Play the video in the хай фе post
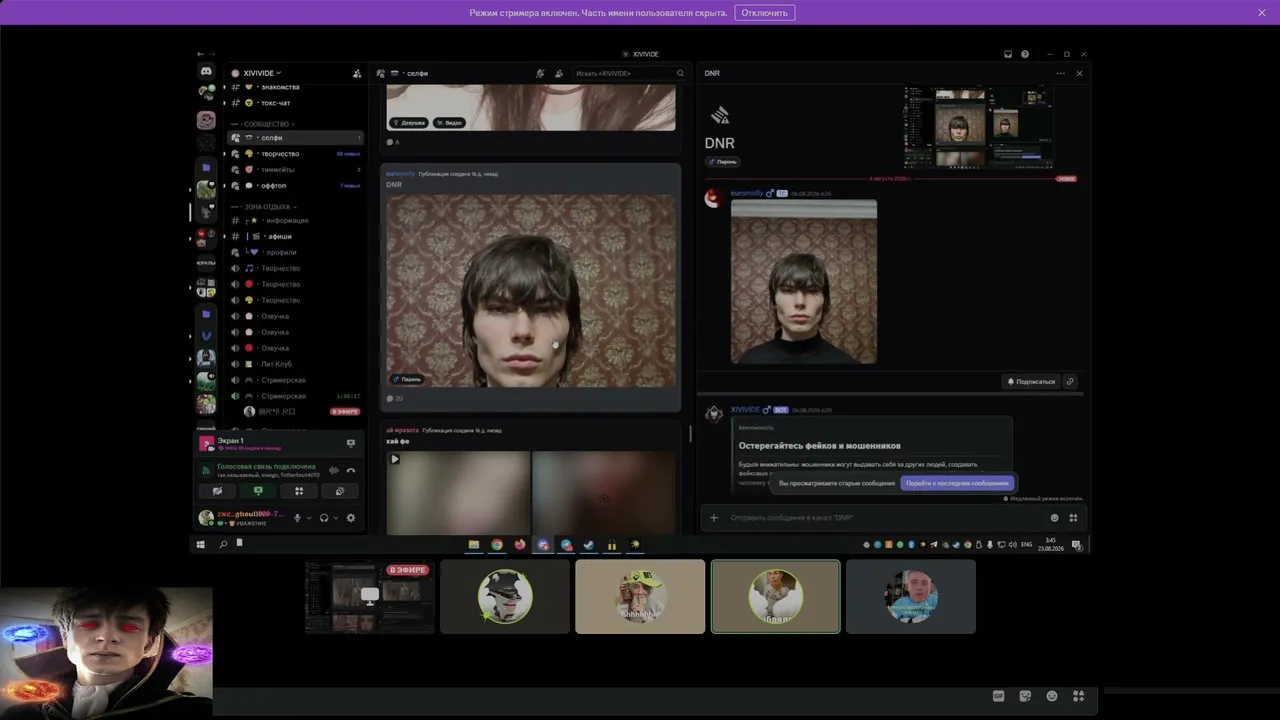The height and width of the screenshot is (720, 1280). [x=394, y=459]
